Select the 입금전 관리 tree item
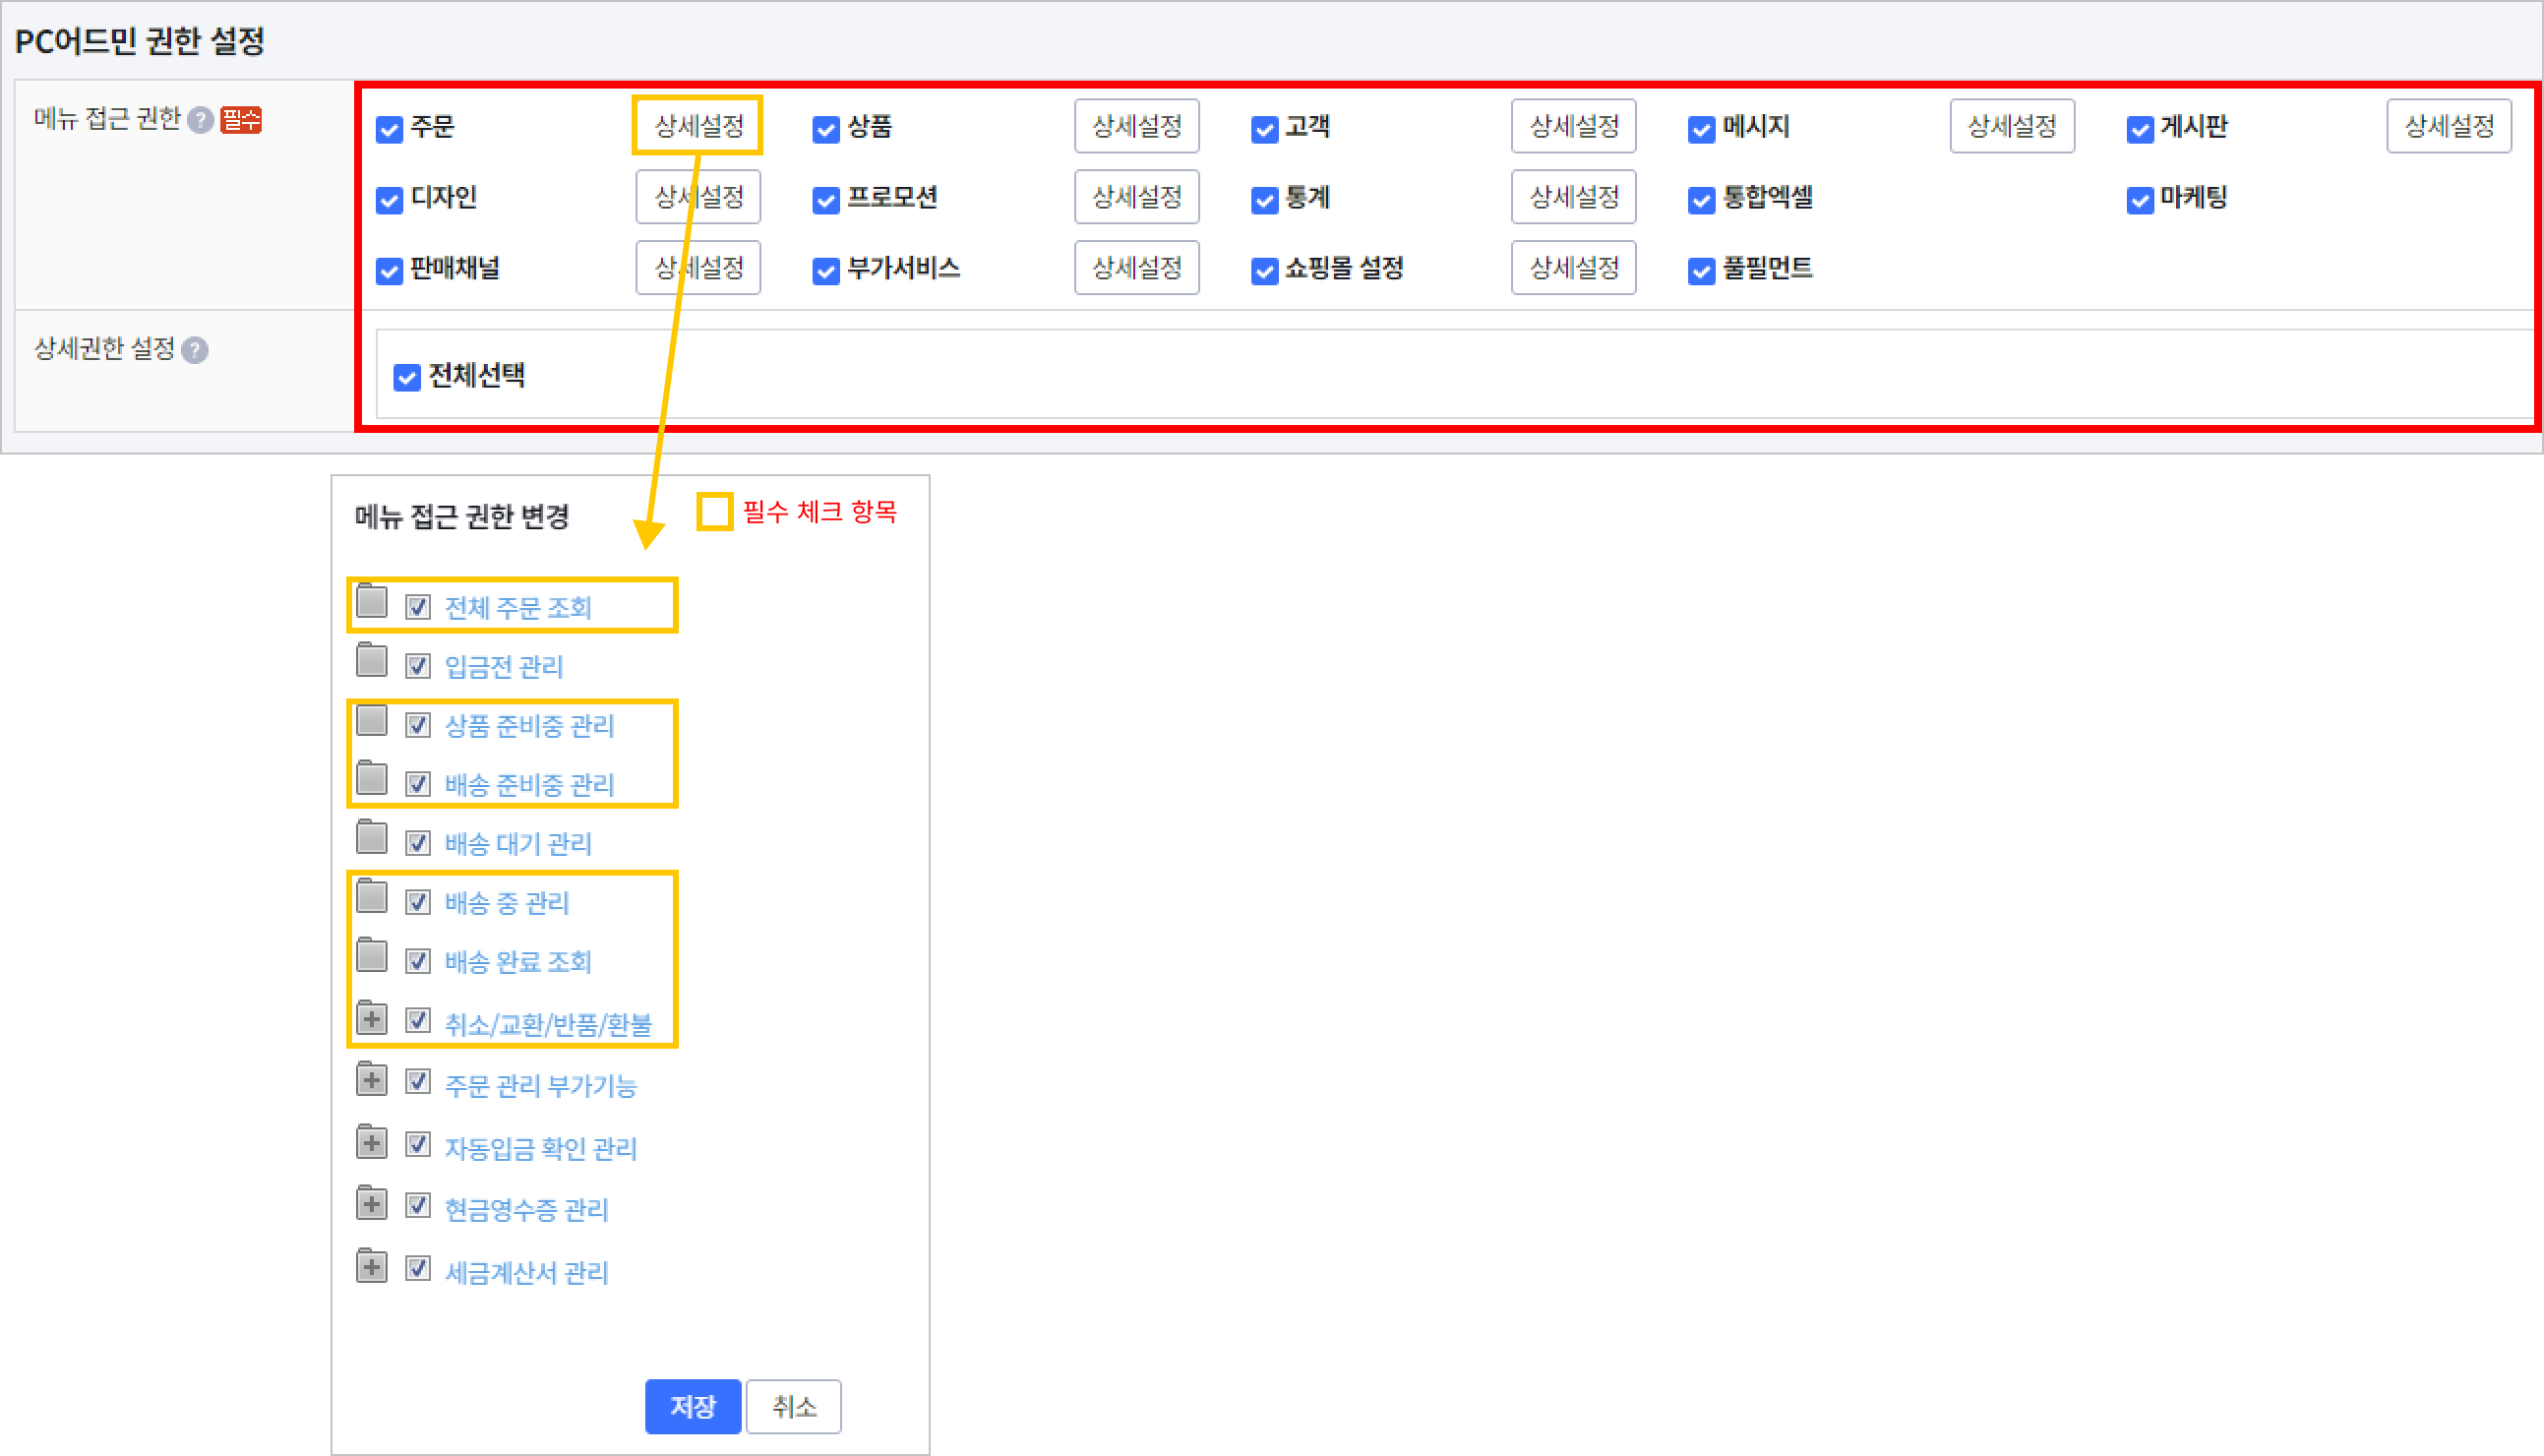Viewport: 2544px width, 1456px height. [x=504, y=666]
